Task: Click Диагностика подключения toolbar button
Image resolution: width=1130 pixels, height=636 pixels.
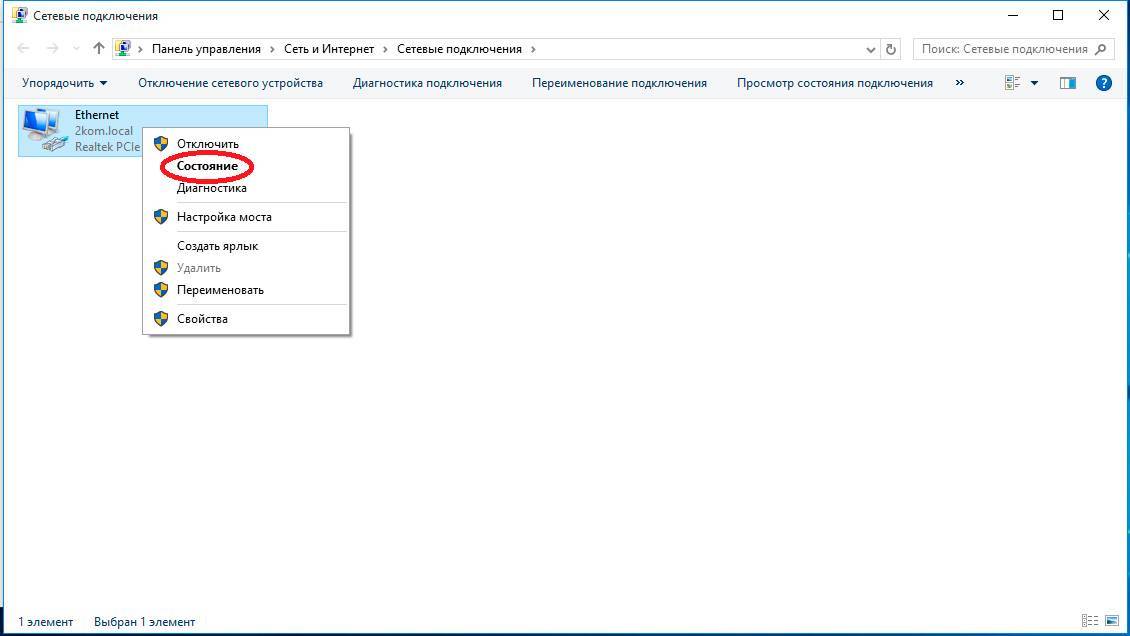Action: tap(427, 83)
